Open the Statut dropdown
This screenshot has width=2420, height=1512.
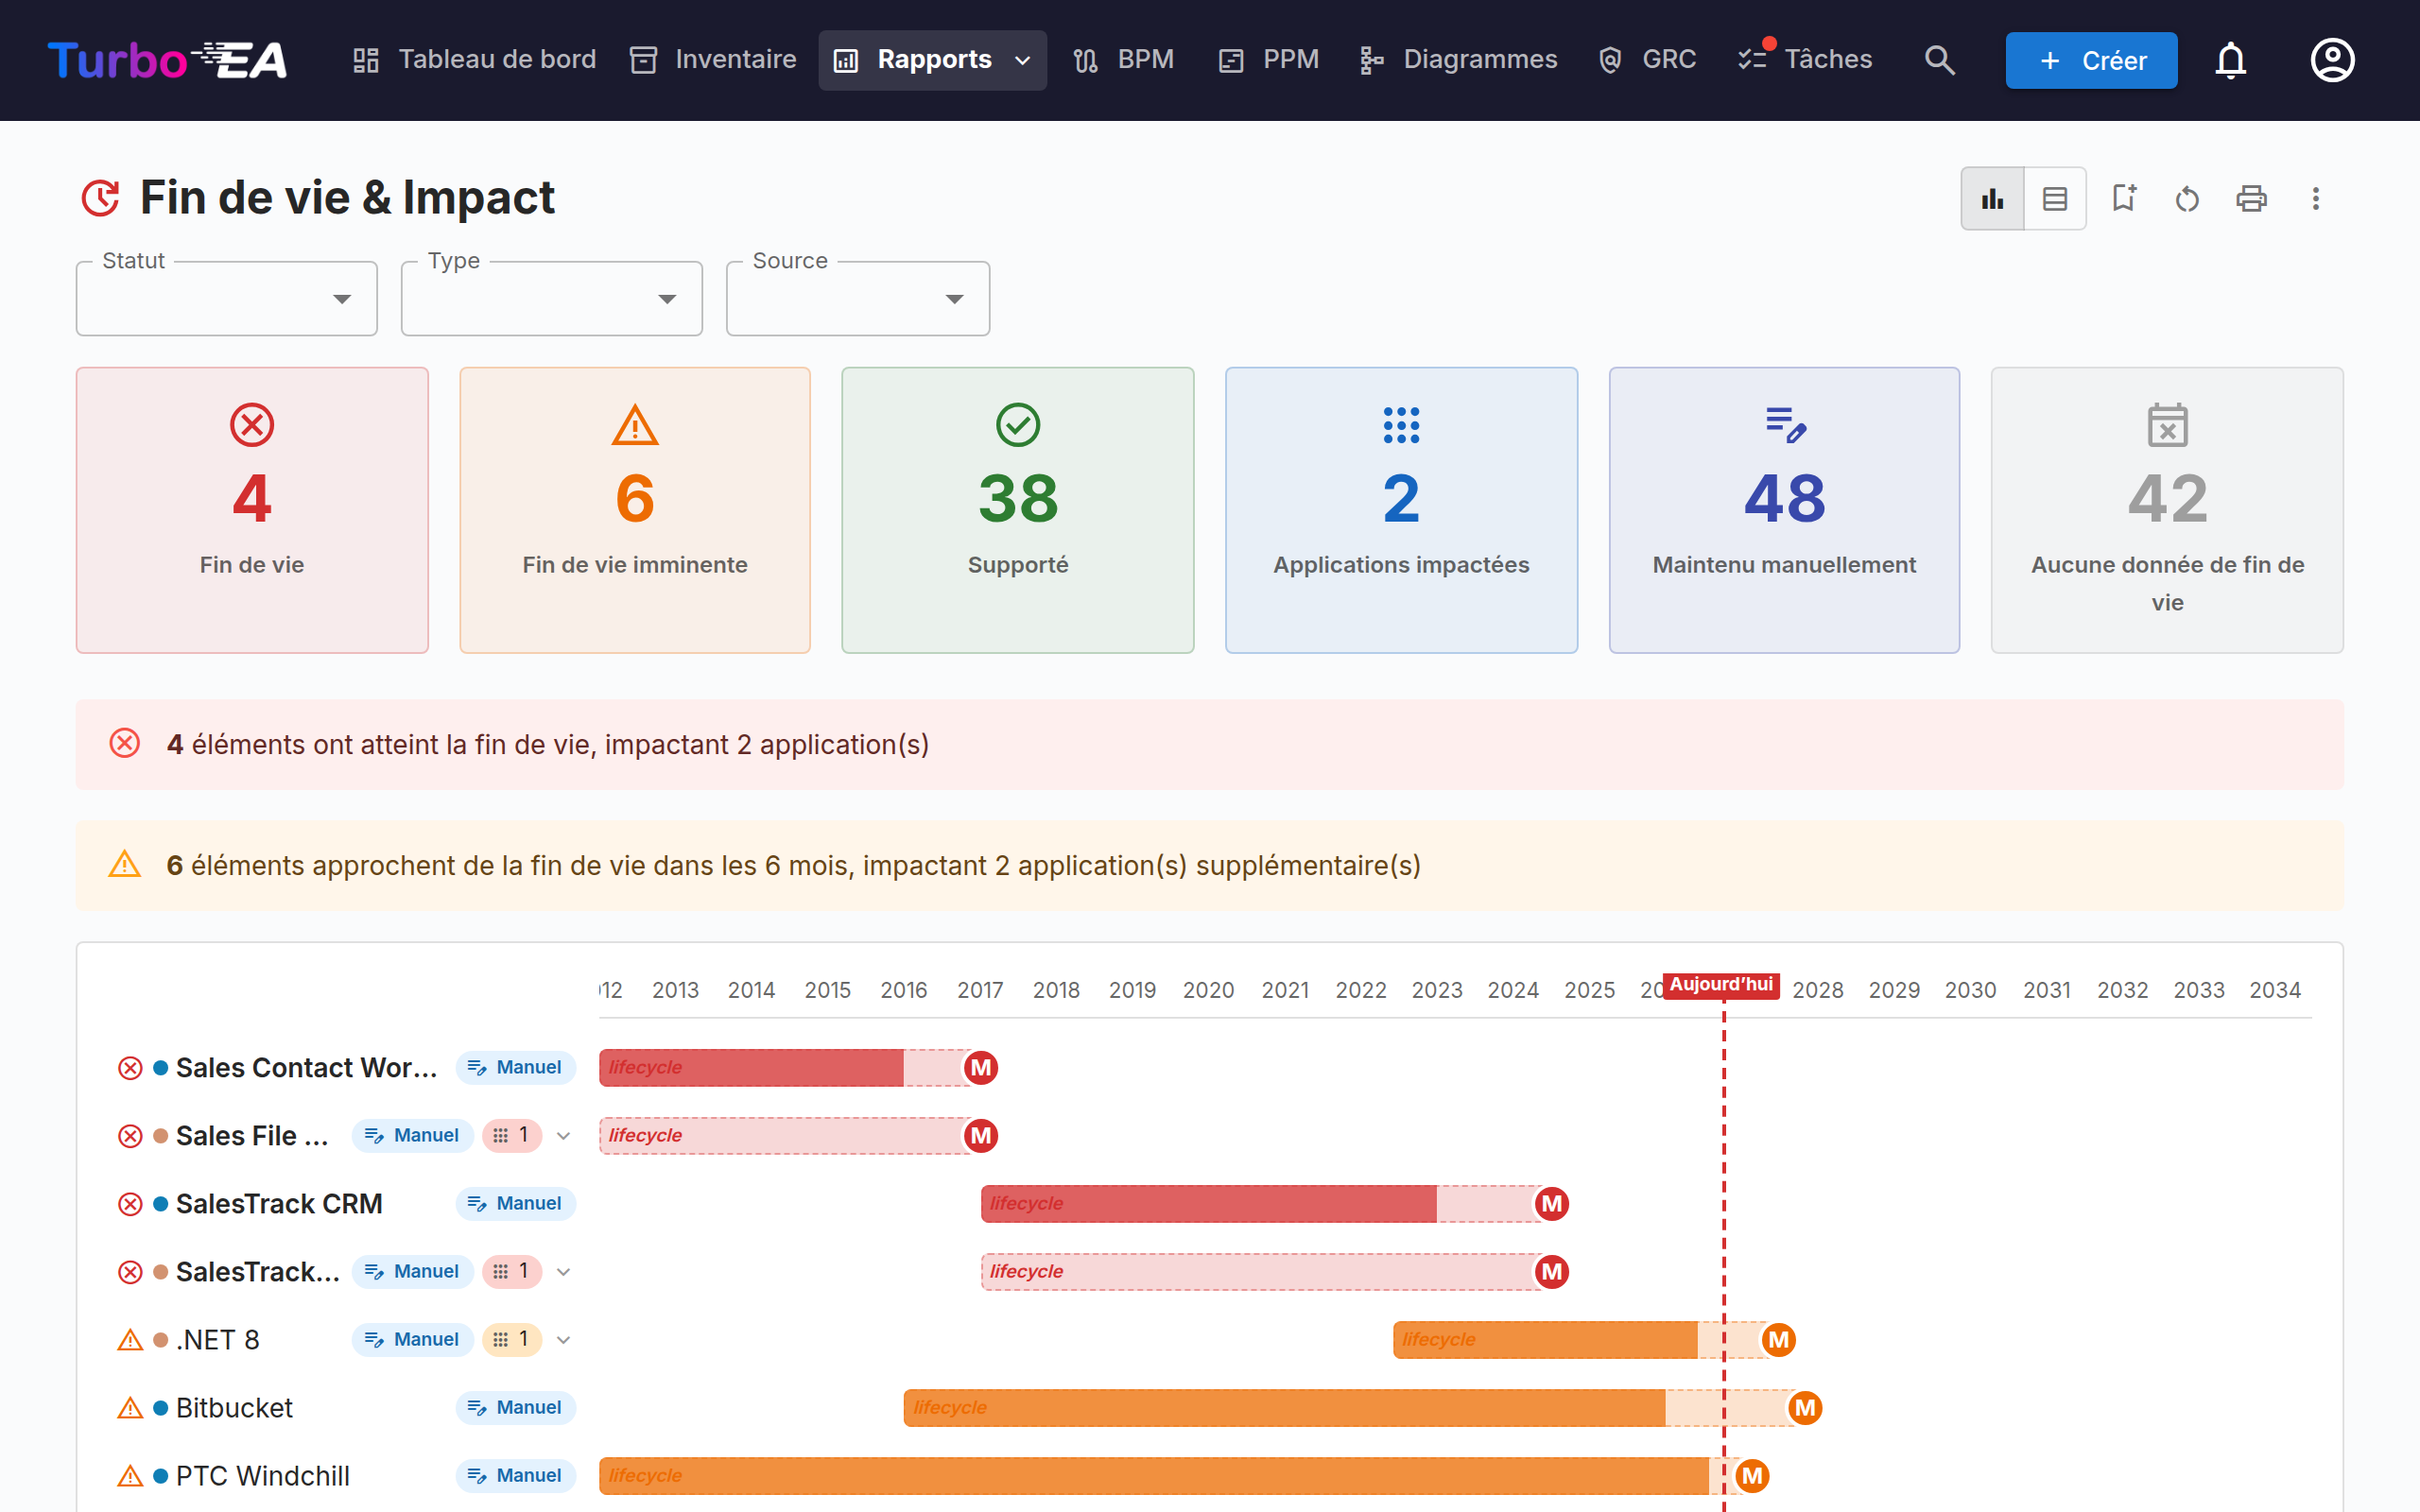[227, 299]
